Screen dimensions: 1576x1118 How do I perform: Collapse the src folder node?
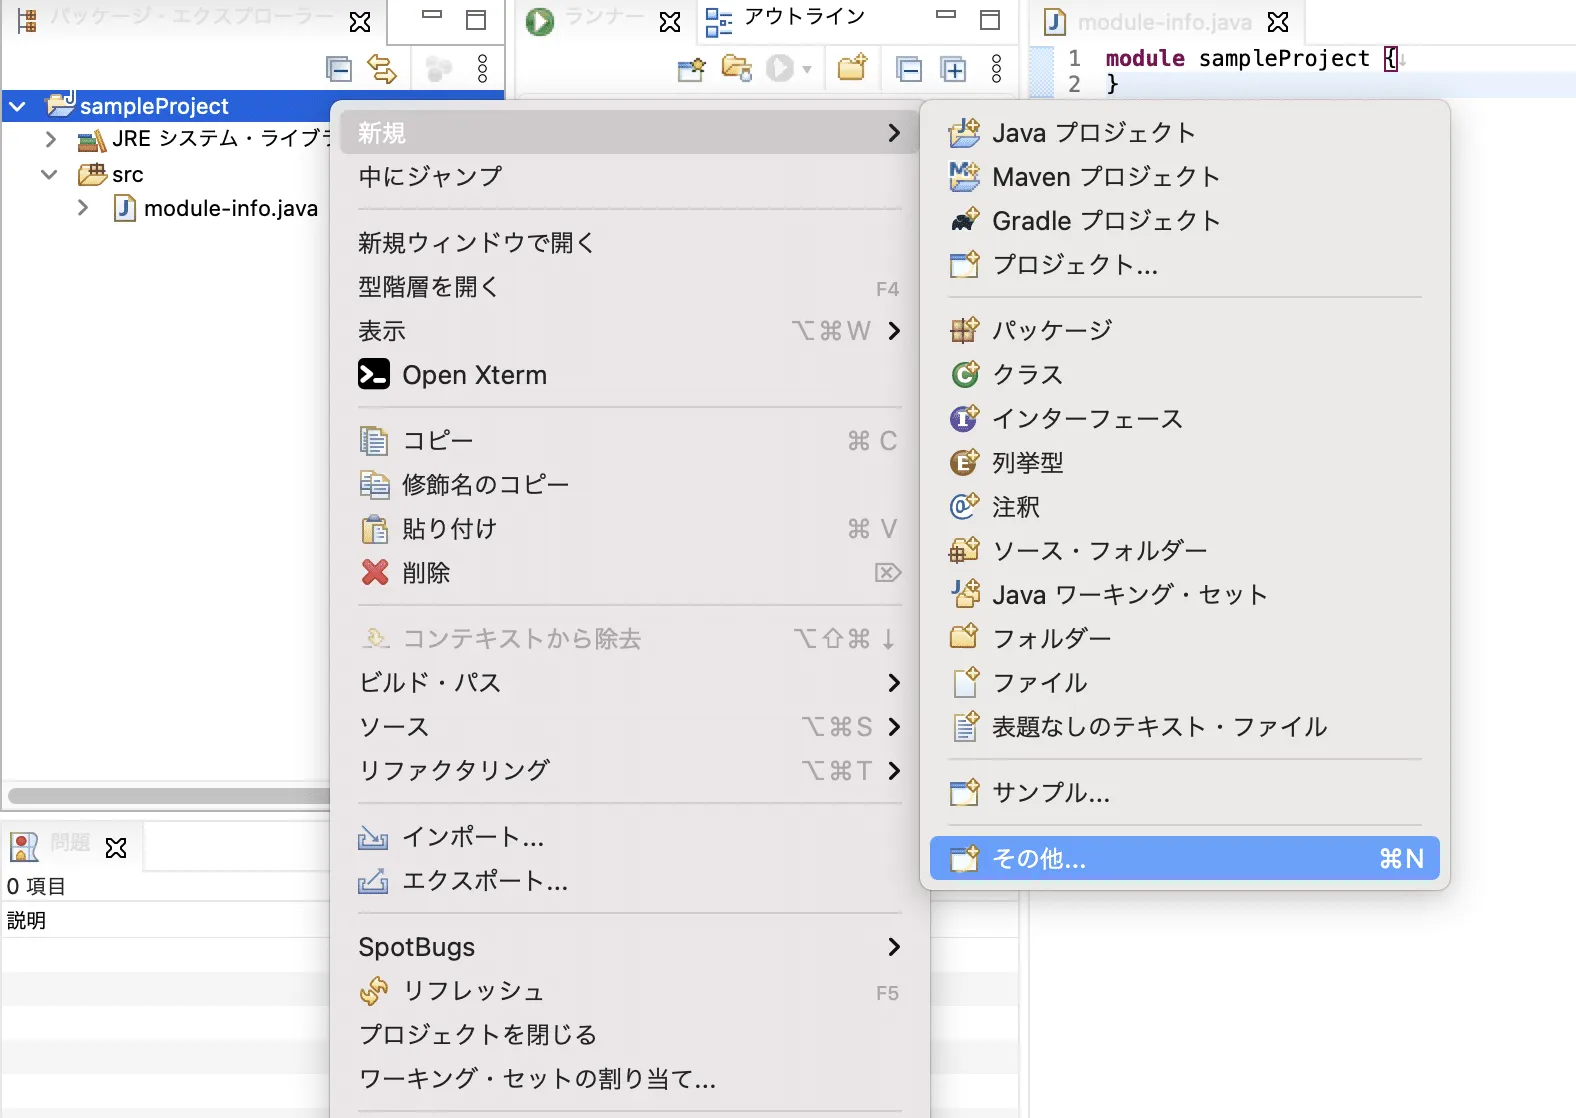tap(49, 174)
